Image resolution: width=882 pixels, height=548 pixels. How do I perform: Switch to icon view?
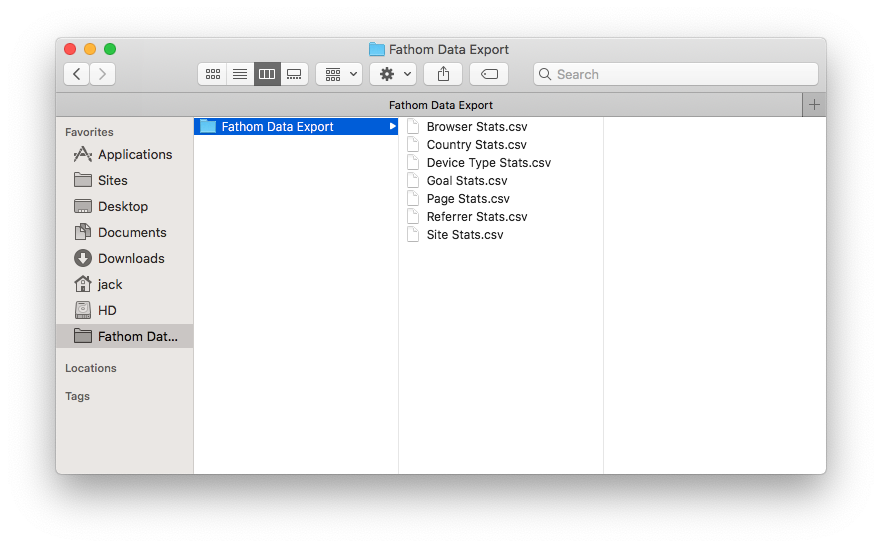coord(213,74)
